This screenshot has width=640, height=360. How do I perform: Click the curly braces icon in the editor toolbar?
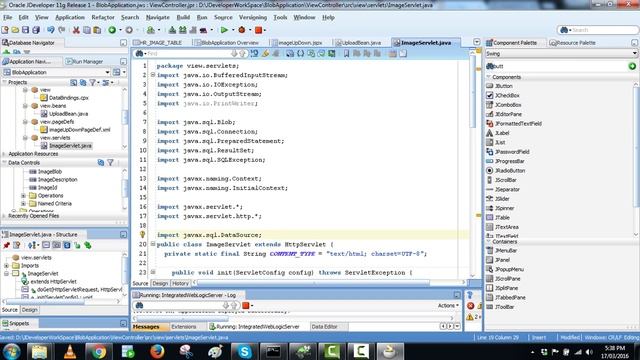point(300,53)
